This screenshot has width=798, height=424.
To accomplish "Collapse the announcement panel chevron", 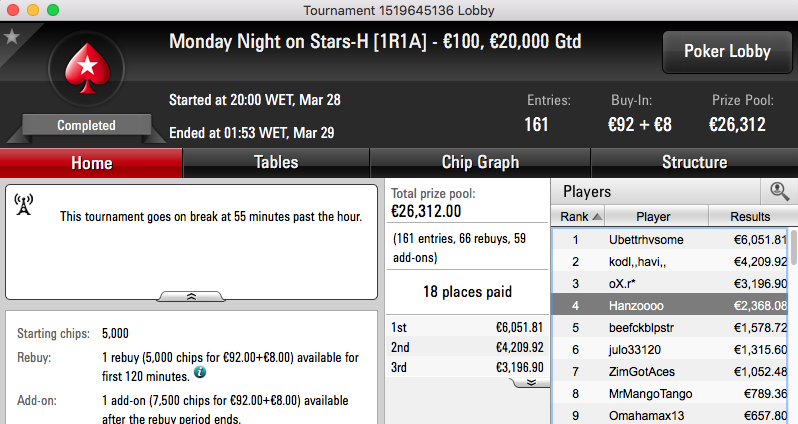I will 191,296.
